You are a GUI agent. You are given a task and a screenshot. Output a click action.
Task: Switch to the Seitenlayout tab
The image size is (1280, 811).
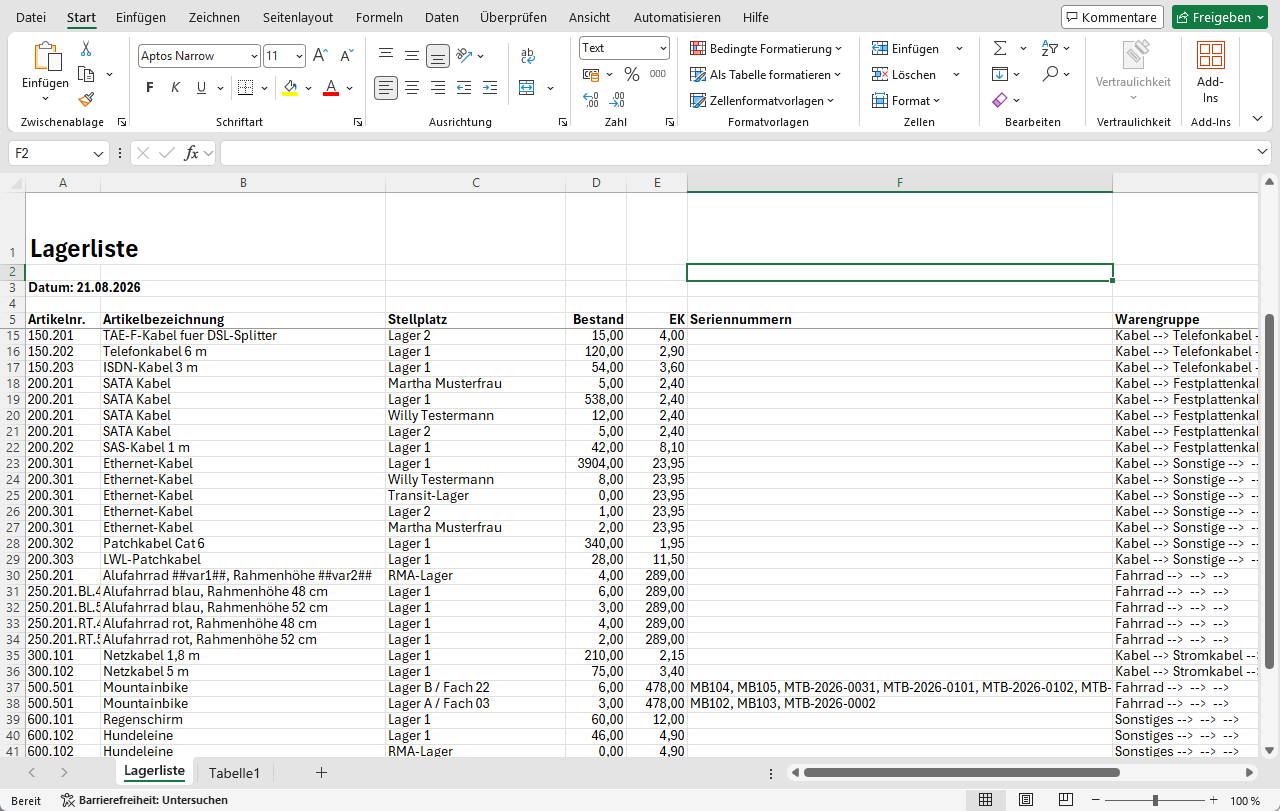(298, 17)
